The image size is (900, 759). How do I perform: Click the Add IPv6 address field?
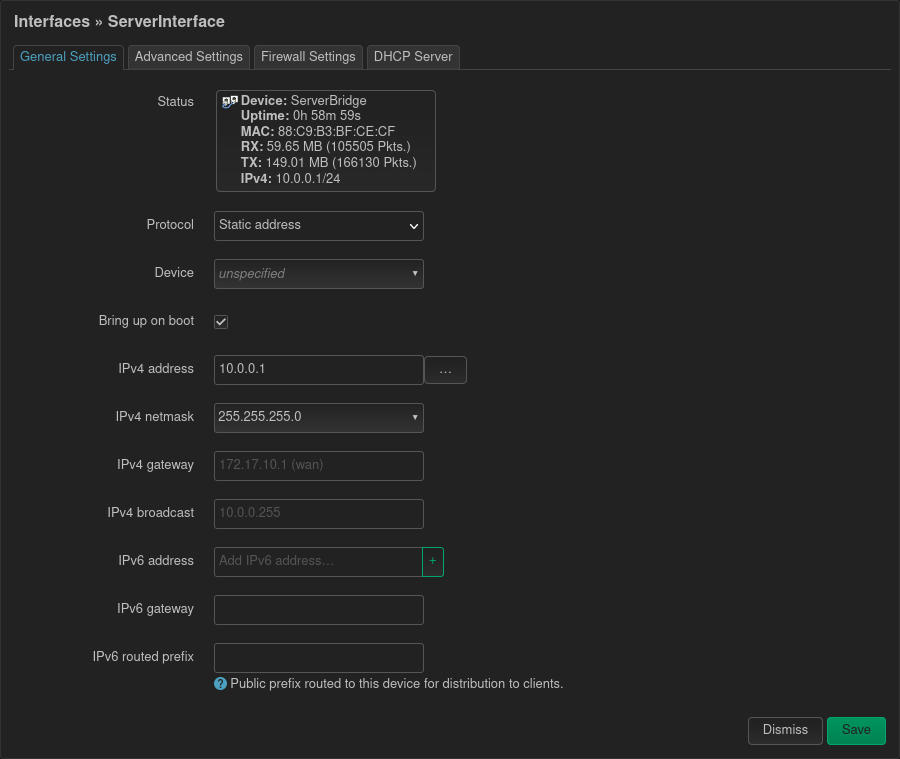pos(318,562)
